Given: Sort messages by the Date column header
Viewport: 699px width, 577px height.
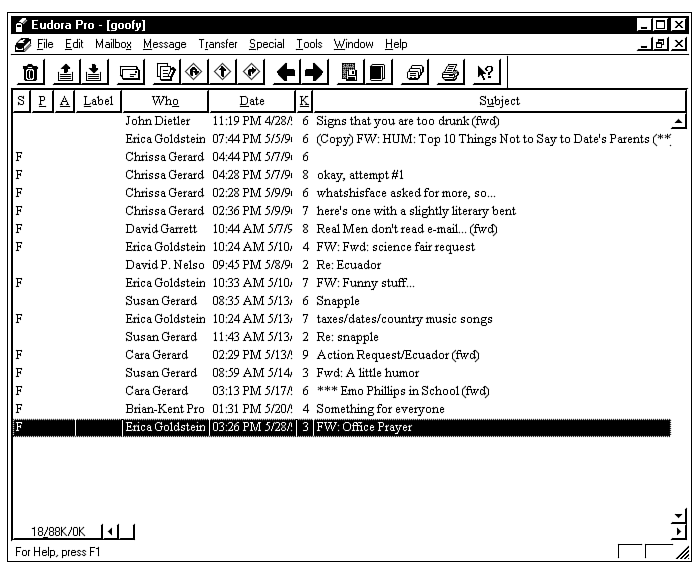Looking at the screenshot, I should [x=252, y=101].
